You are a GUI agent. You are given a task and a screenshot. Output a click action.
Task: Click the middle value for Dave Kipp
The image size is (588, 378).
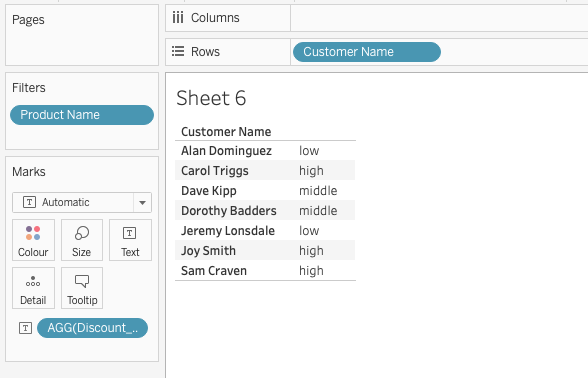click(318, 190)
